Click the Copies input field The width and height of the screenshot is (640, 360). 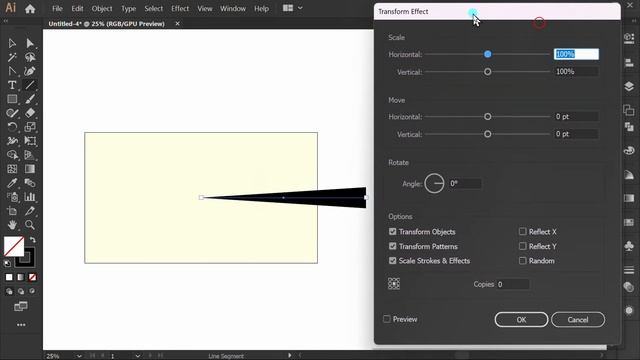click(x=513, y=284)
